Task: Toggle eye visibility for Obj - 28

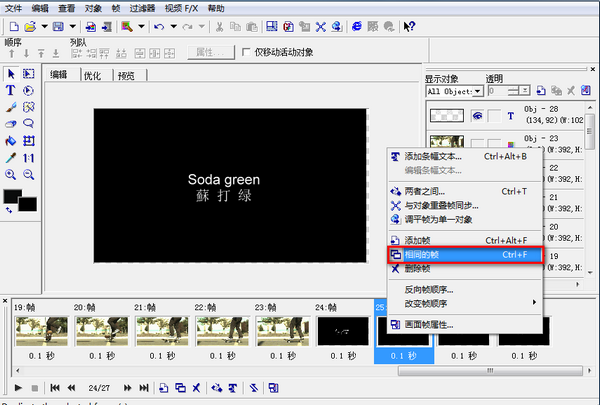Action: coord(477,116)
